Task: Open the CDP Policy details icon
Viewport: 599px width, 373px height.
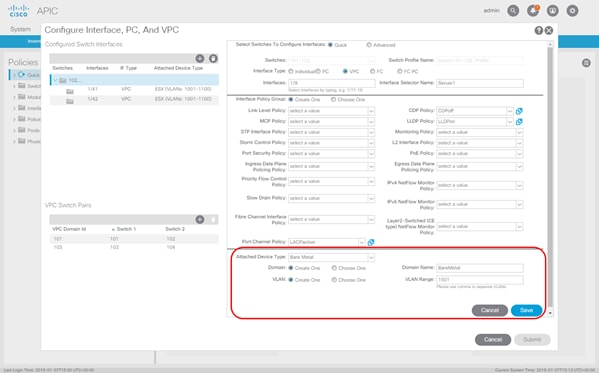Action: pos(519,111)
